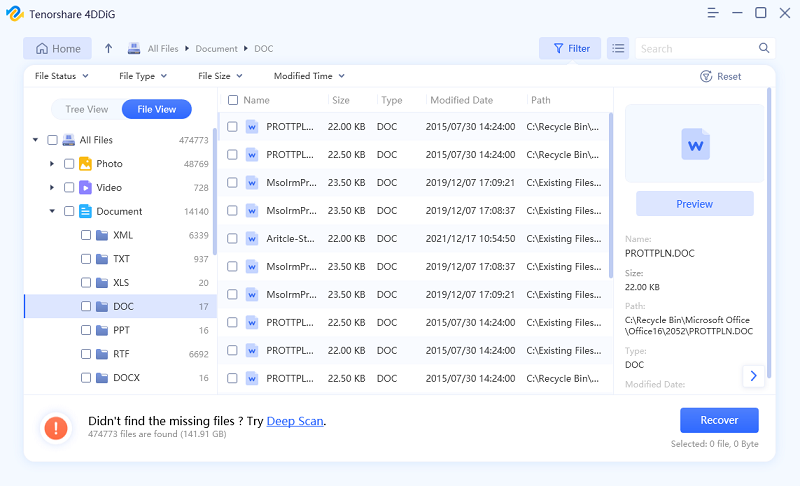Click the Reset text button
Viewport: 800px width, 486px height.
pos(729,76)
